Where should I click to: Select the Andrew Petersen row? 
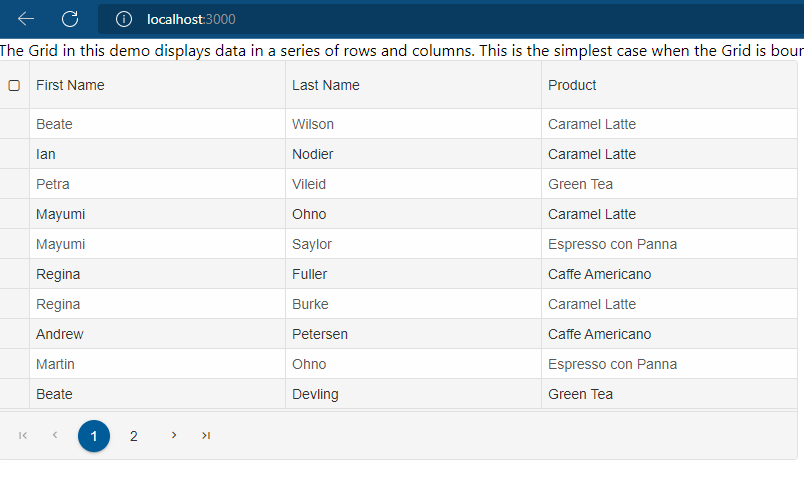398,334
